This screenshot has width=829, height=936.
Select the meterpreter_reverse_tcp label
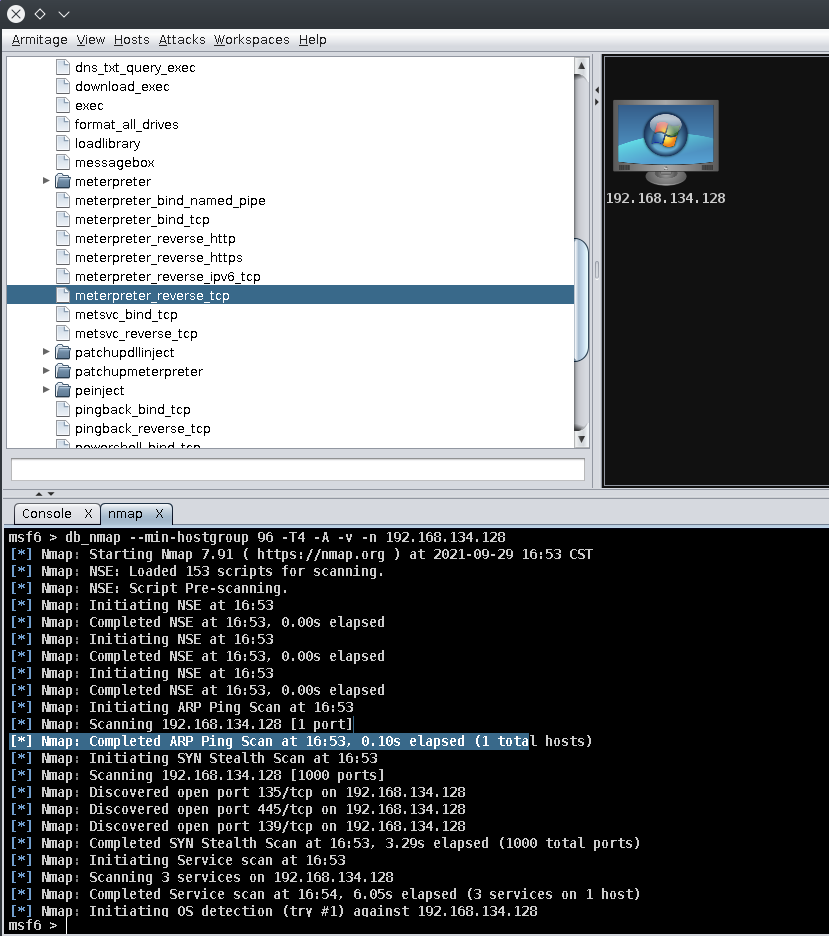coord(152,295)
